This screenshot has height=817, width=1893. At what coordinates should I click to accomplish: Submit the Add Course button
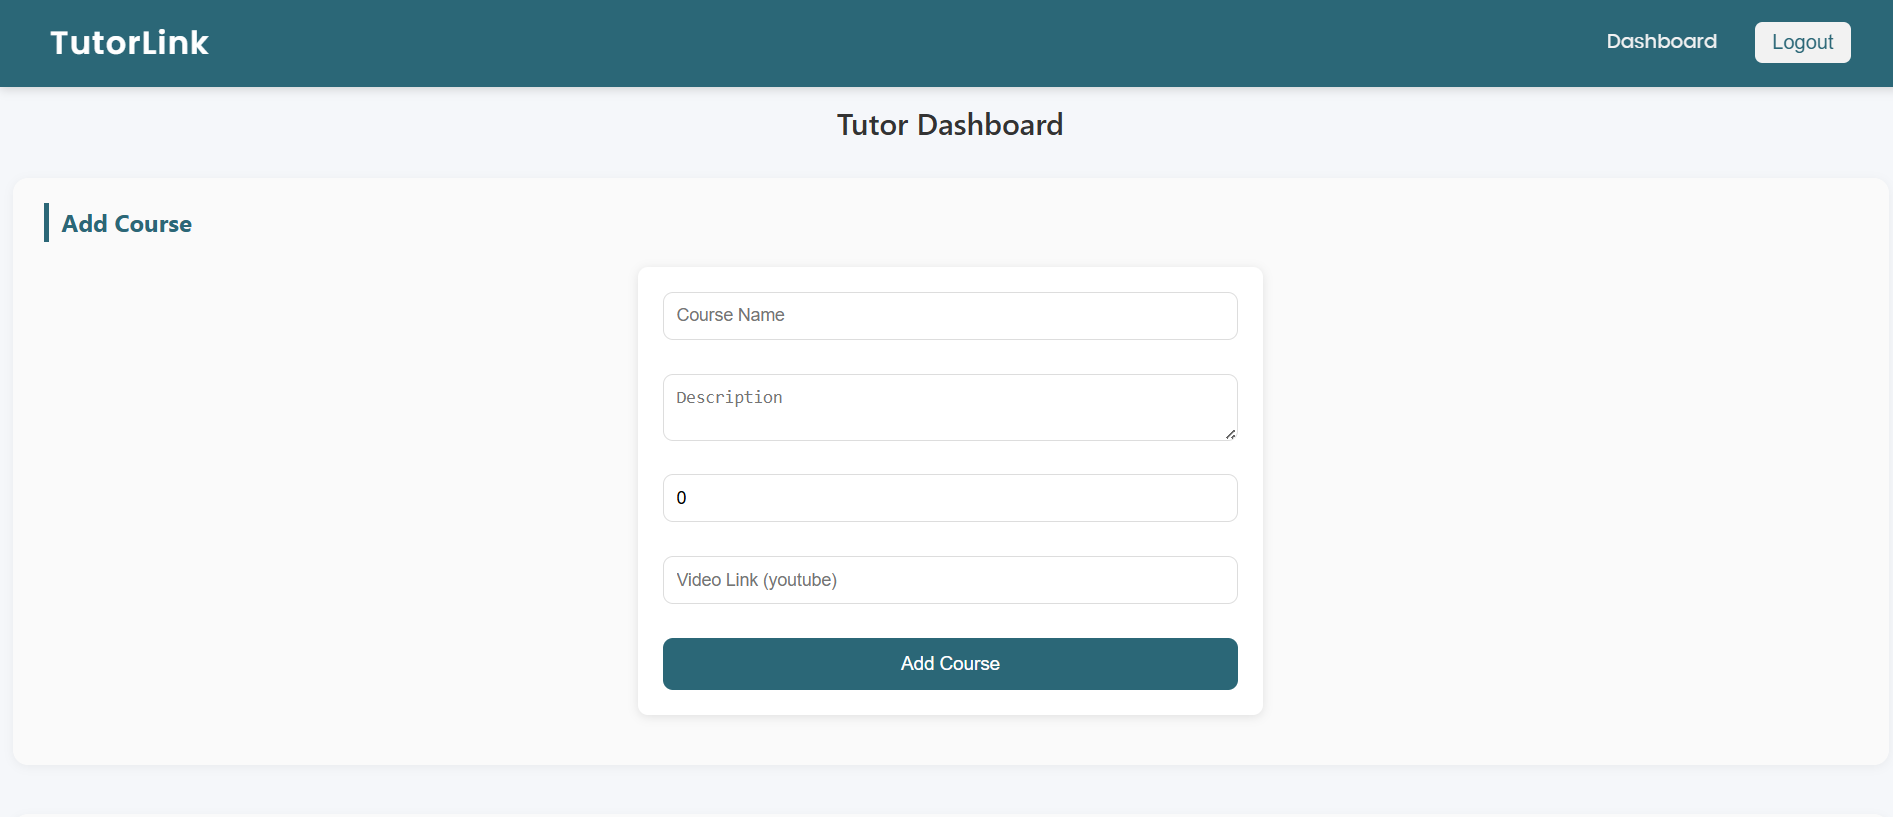coord(950,664)
